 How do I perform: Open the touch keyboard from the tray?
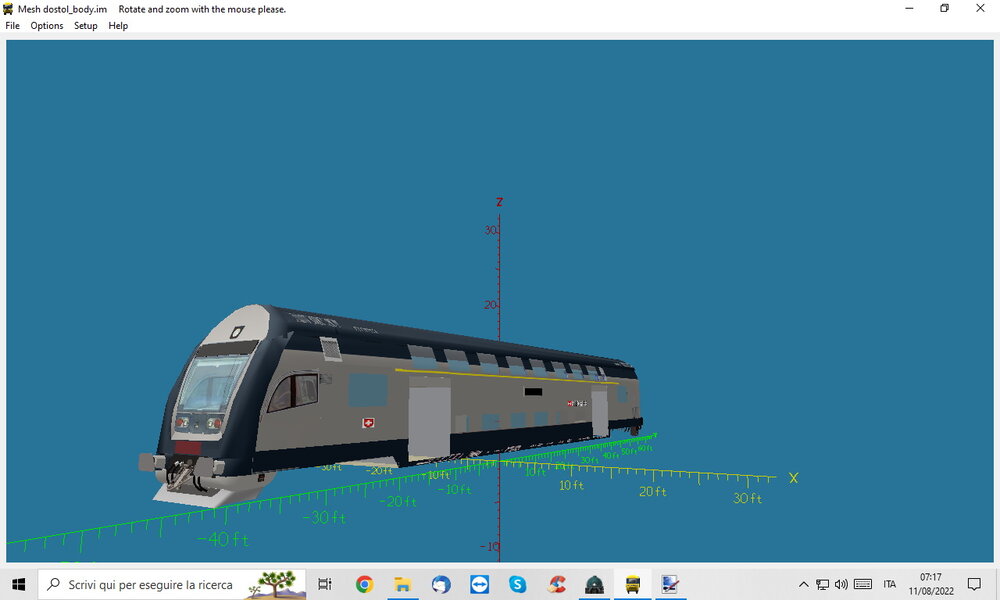click(863, 584)
